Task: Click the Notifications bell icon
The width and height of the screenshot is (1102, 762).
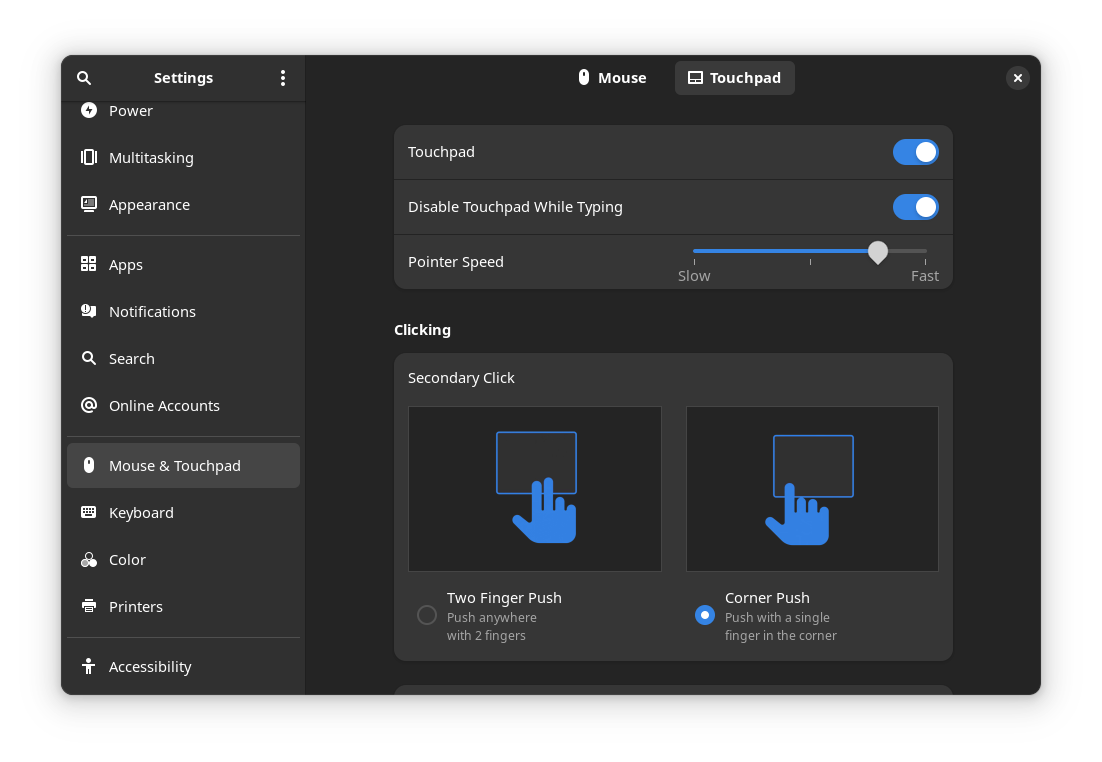Action: 89,311
